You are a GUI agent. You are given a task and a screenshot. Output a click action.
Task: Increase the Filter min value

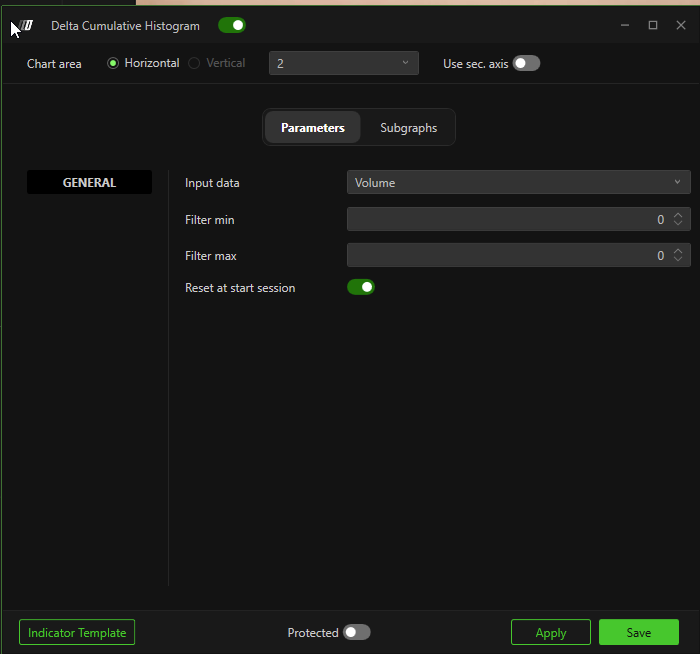(x=678, y=215)
